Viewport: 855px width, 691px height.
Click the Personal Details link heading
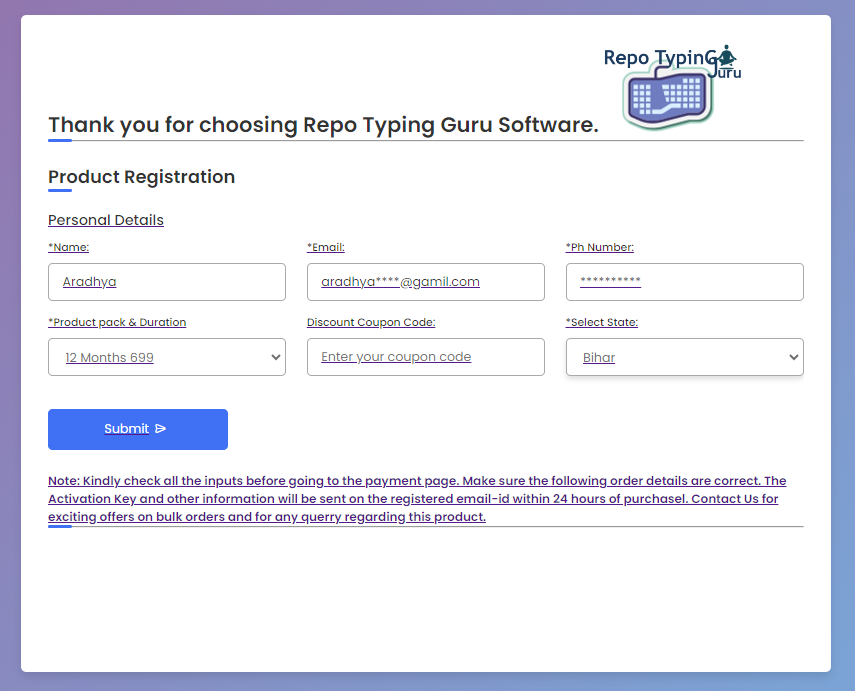[106, 220]
